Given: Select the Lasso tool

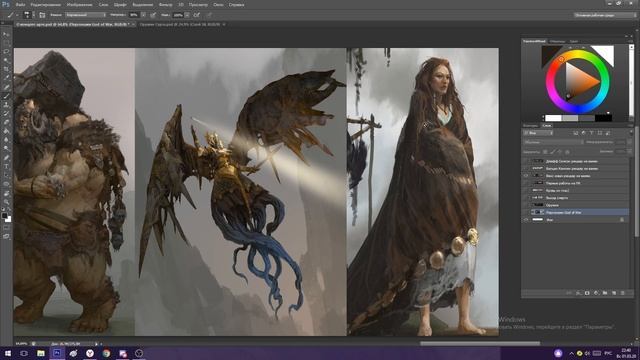Looking at the screenshot, I should pos(6,51).
